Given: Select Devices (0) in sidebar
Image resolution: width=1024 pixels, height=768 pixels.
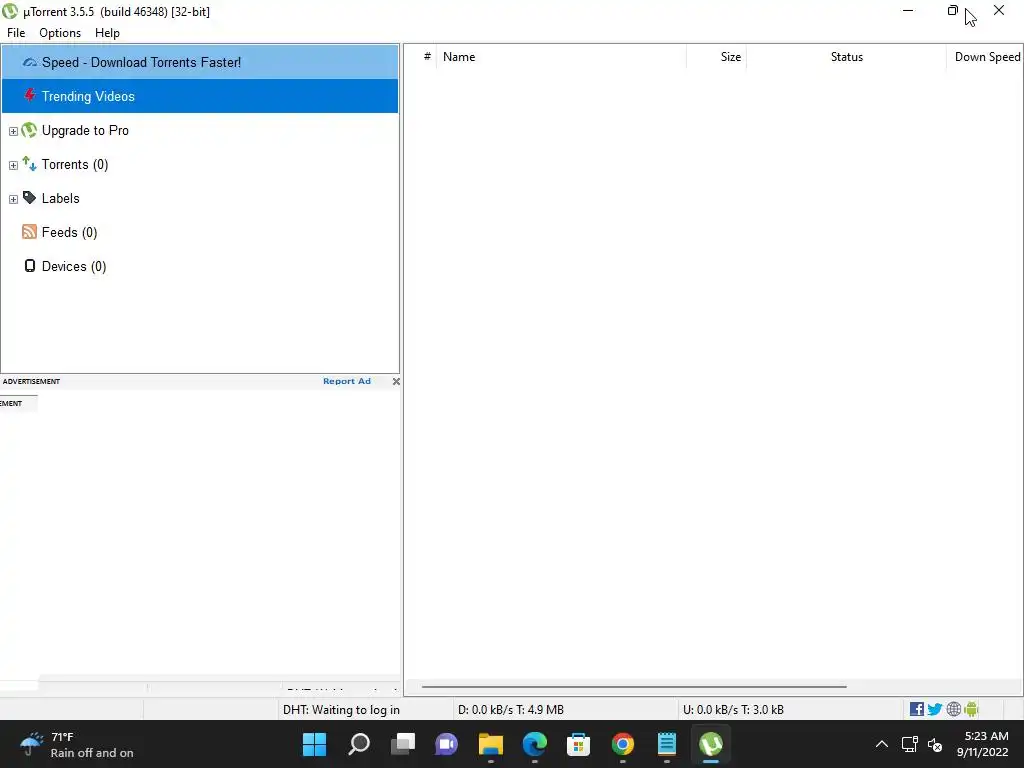Looking at the screenshot, I should coord(74,266).
